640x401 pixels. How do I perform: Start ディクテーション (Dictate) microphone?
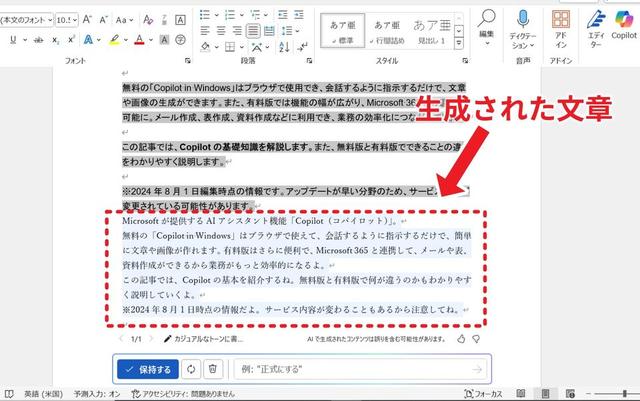[x=523, y=24]
